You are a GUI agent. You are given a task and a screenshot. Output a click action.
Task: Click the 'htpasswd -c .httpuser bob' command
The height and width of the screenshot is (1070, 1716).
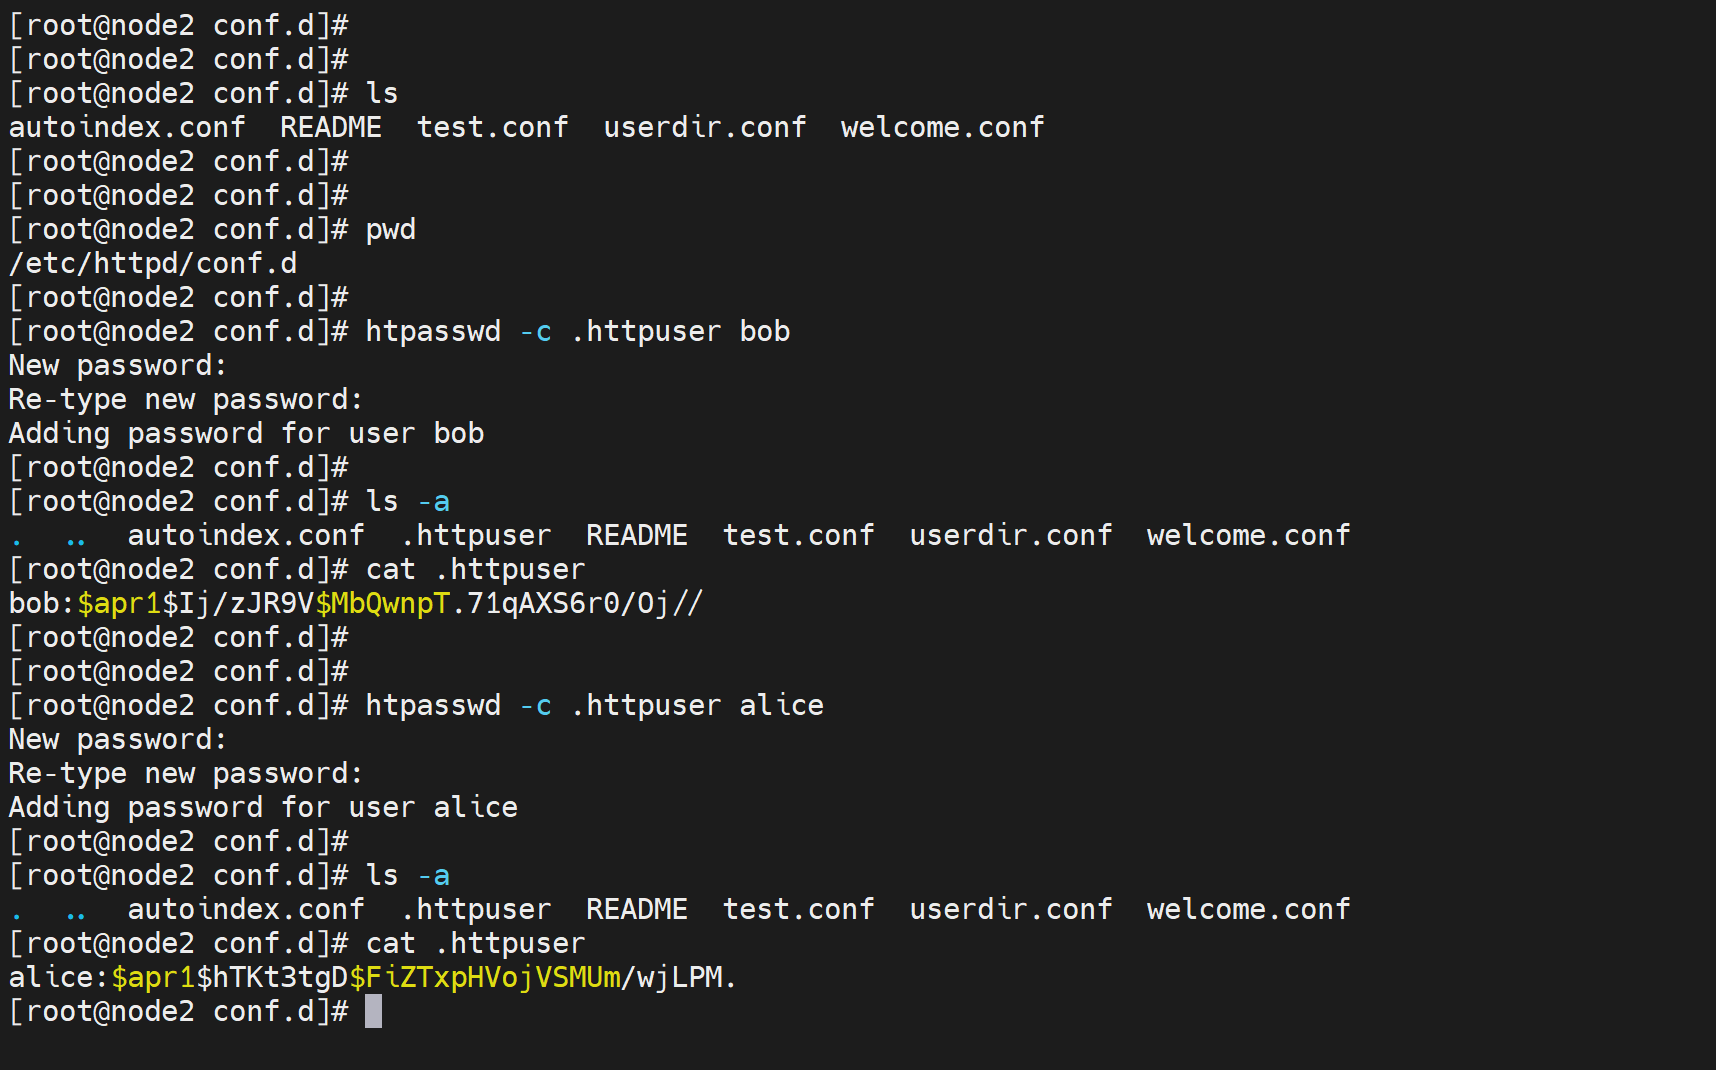click(577, 332)
